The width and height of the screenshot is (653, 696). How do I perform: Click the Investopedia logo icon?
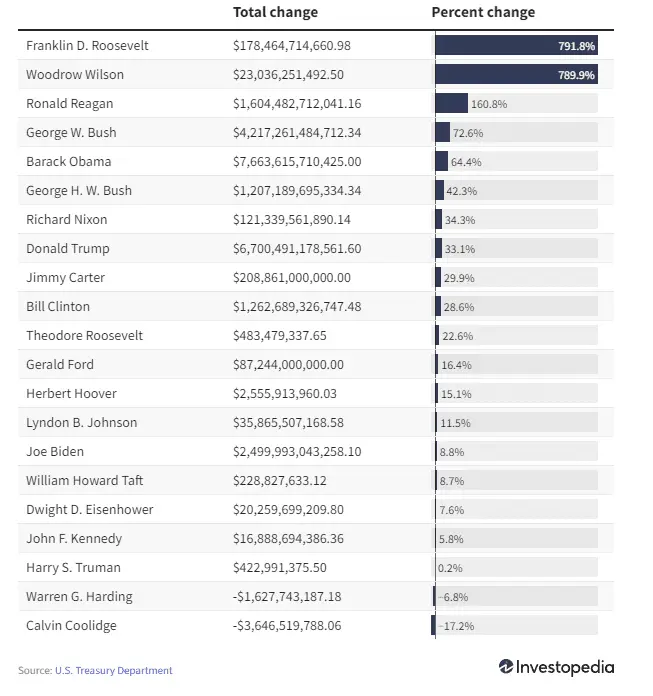pyautogui.click(x=507, y=667)
